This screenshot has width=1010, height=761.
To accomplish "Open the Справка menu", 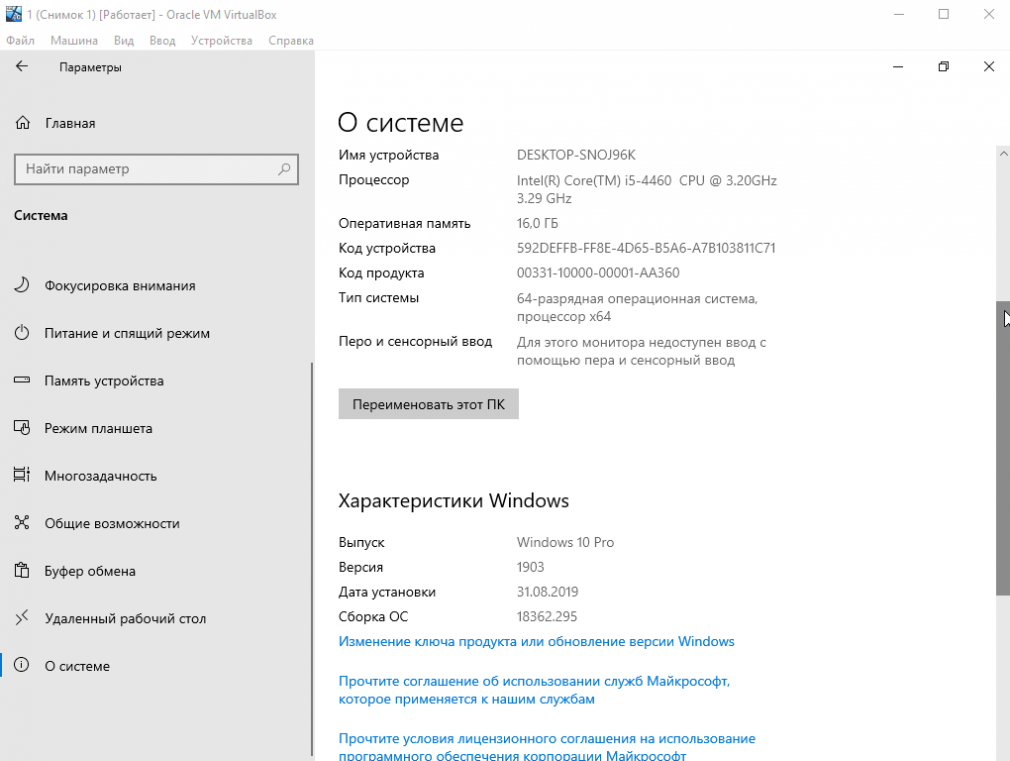I will coord(291,41).
